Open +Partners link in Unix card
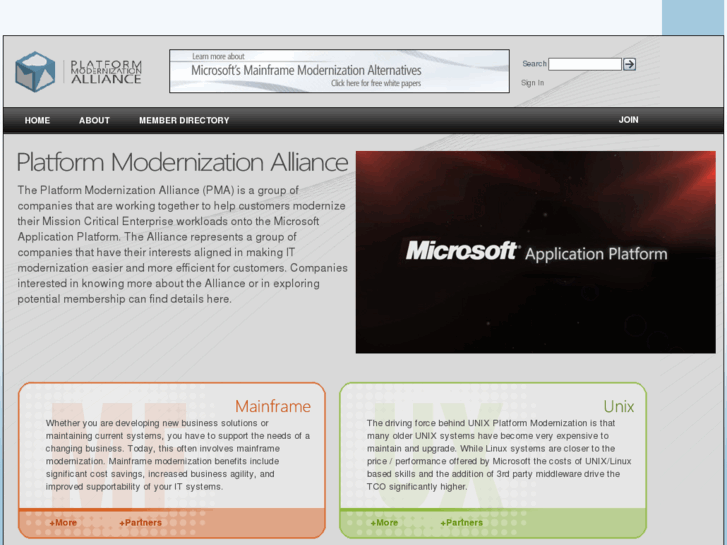This screenshot has width=727, height=545. pos(461,523)
